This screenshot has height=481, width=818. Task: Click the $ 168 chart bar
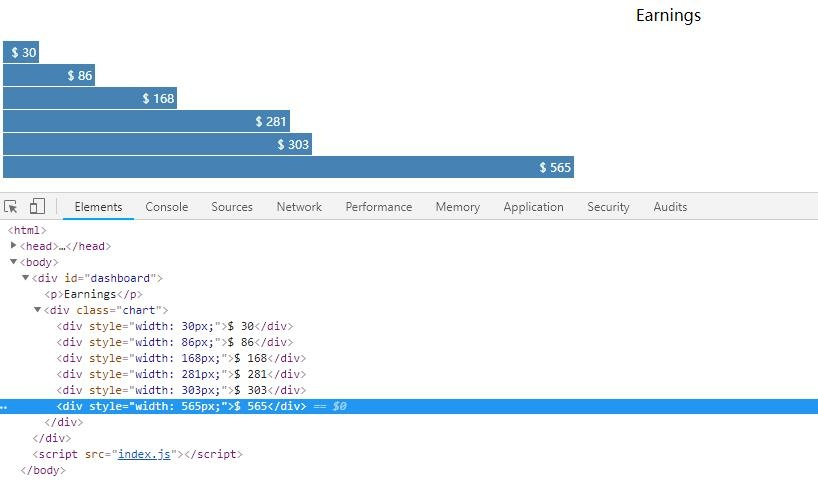coord(90,98)
